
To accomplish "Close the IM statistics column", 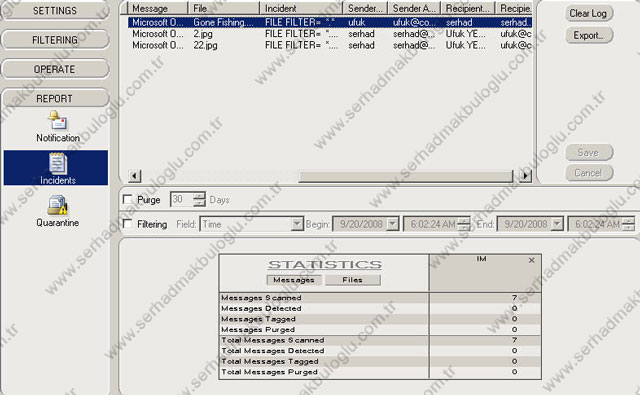I will coord(531,260).
